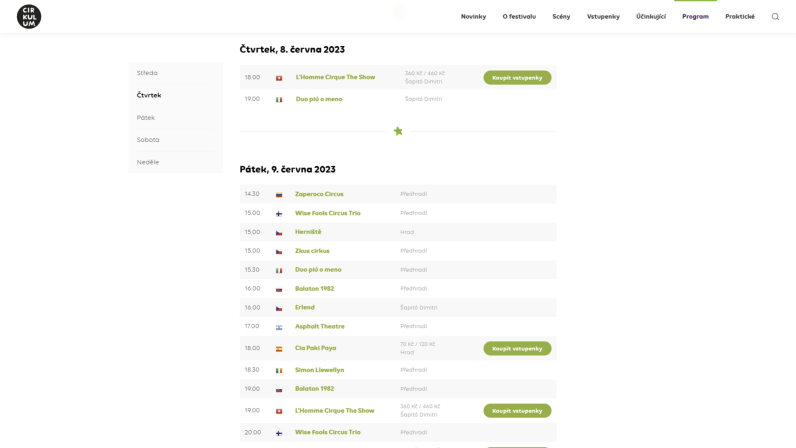This screenshot has width=796, height=448.
Task: Open Zkus cirkus link
Action: point(312,250)
